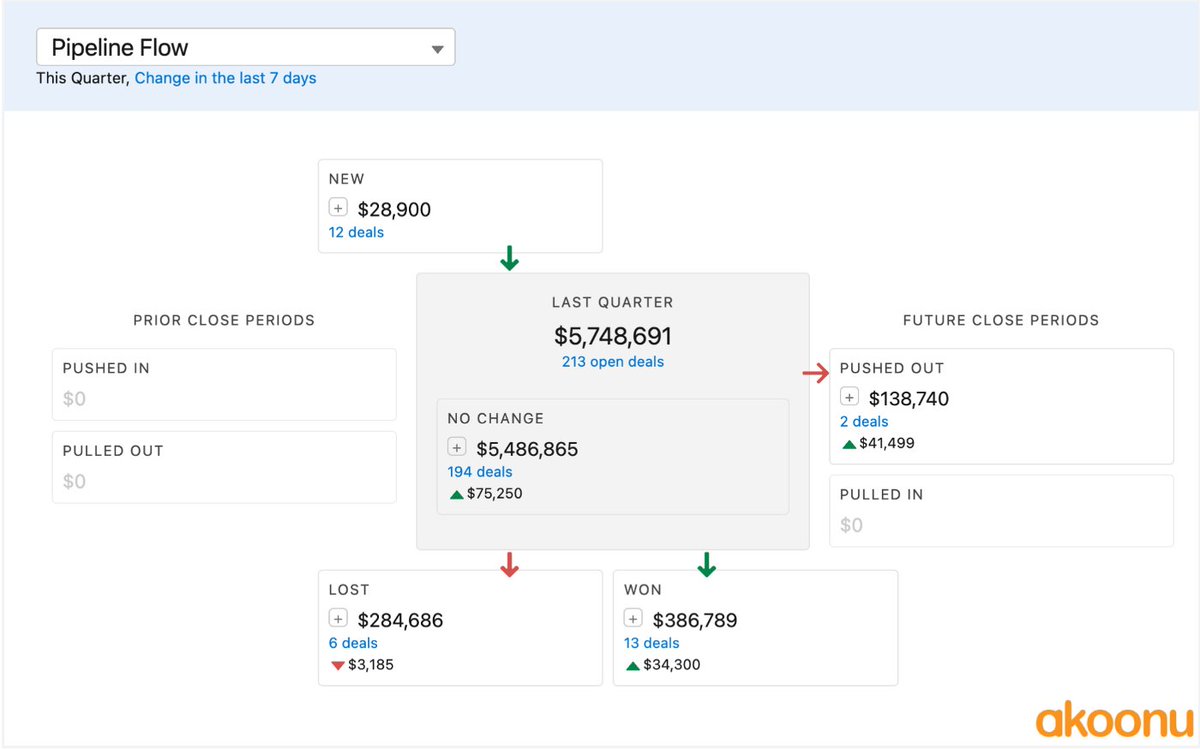View the 213 open deals
Screen dimensions: 1200x749
tap(613, 361)
